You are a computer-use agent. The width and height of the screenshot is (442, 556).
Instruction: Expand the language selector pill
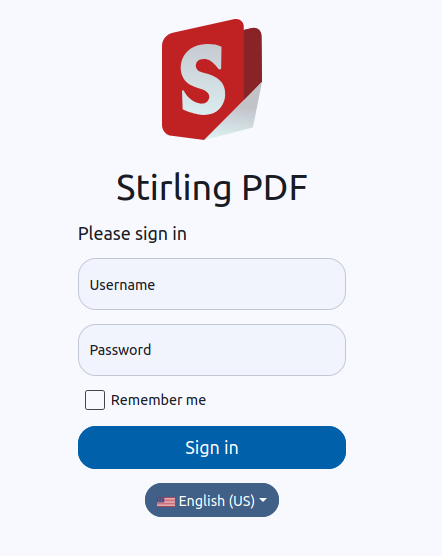212,500
